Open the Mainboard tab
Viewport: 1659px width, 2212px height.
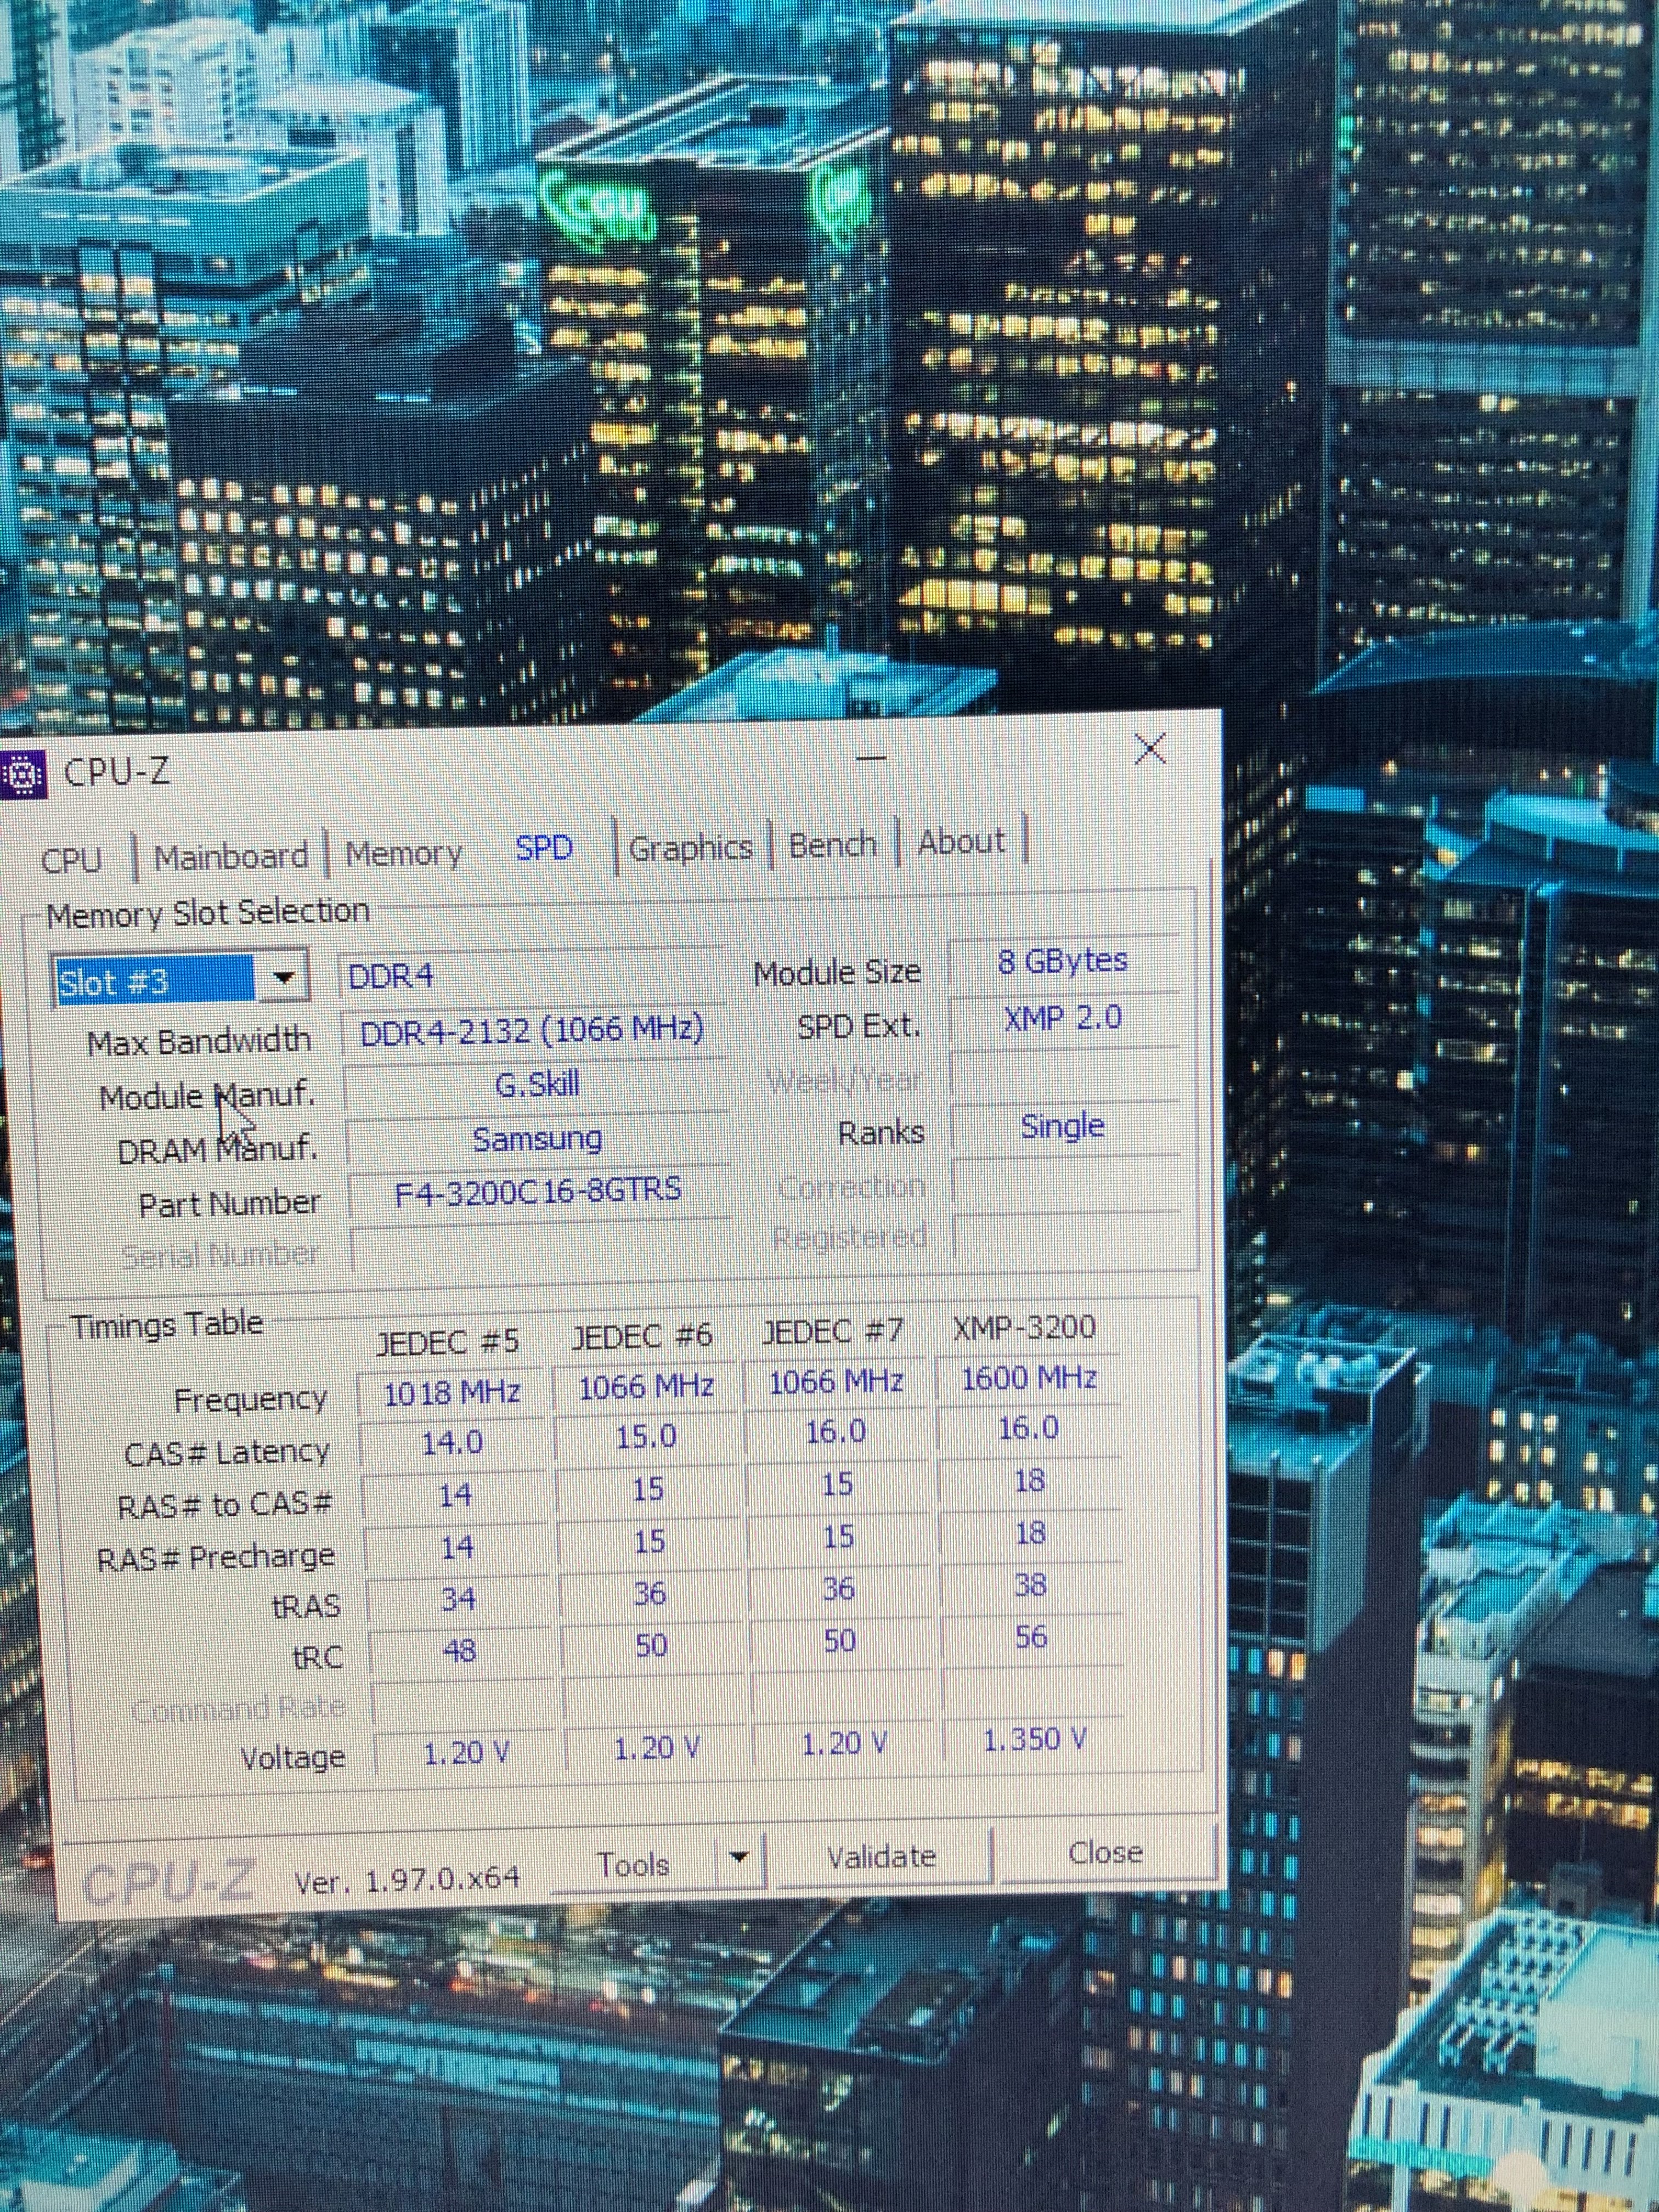point(231,857)
